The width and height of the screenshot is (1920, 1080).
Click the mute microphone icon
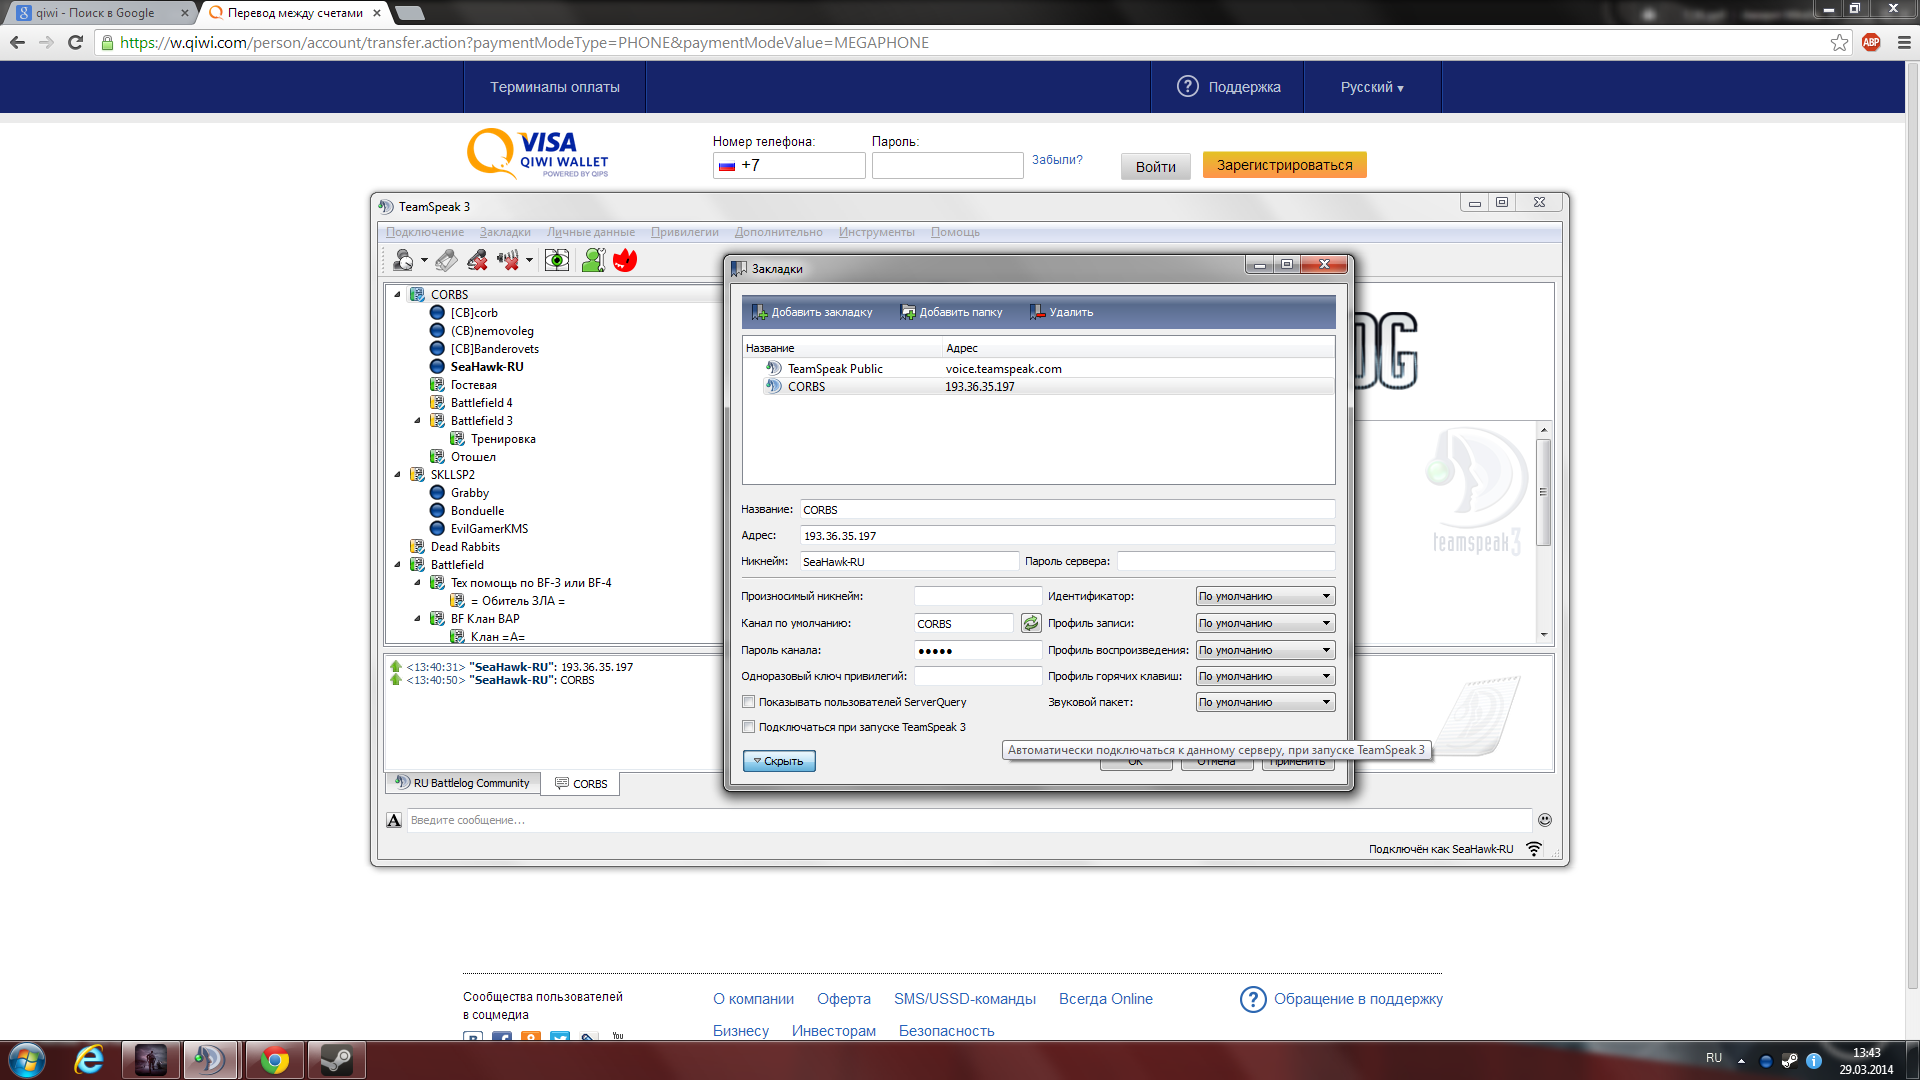point(477,260)
